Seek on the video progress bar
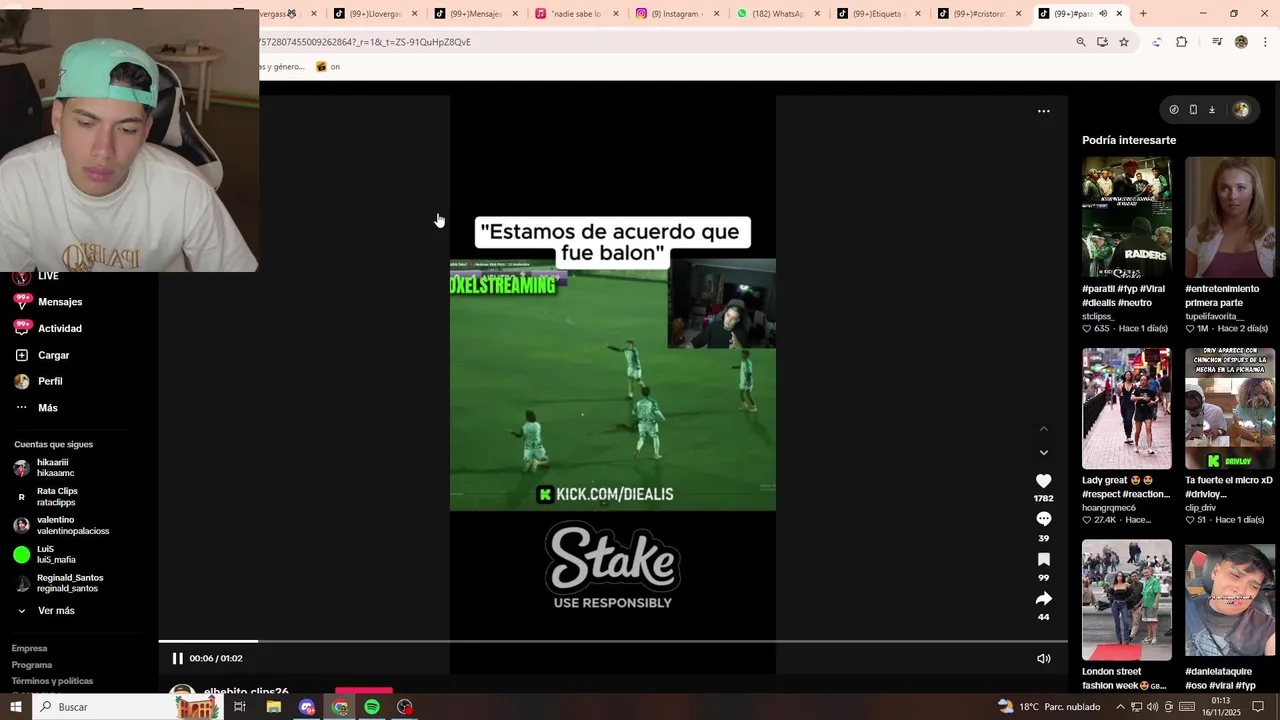This screenshot has height=720, width=1280. (613, 641)
